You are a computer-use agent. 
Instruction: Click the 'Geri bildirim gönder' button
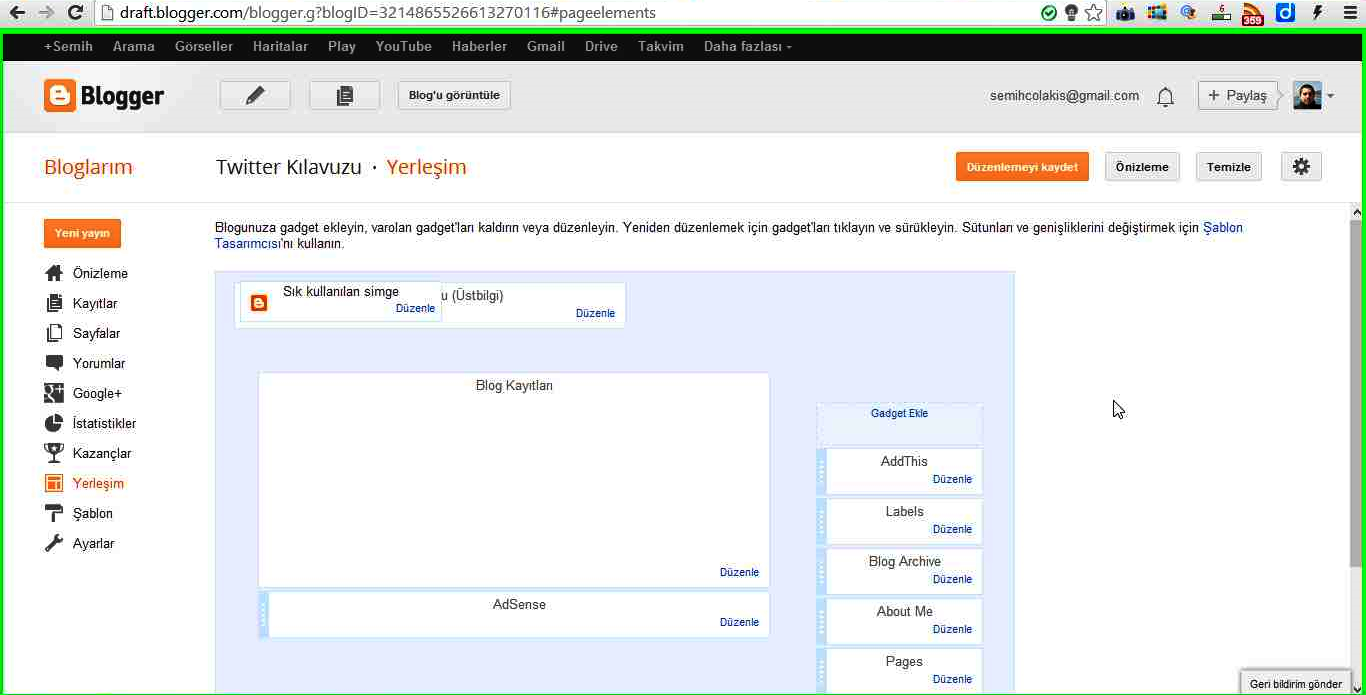pyautogui.click(x=1296, y=683)
